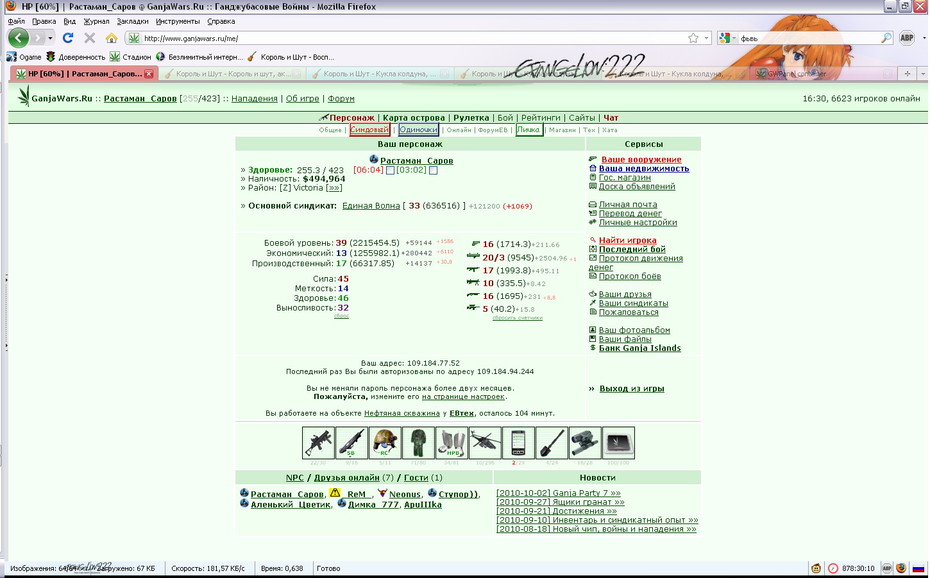Close the active Растаман_Саров tab
Screen dimensions: 930x578
point(149,74)
